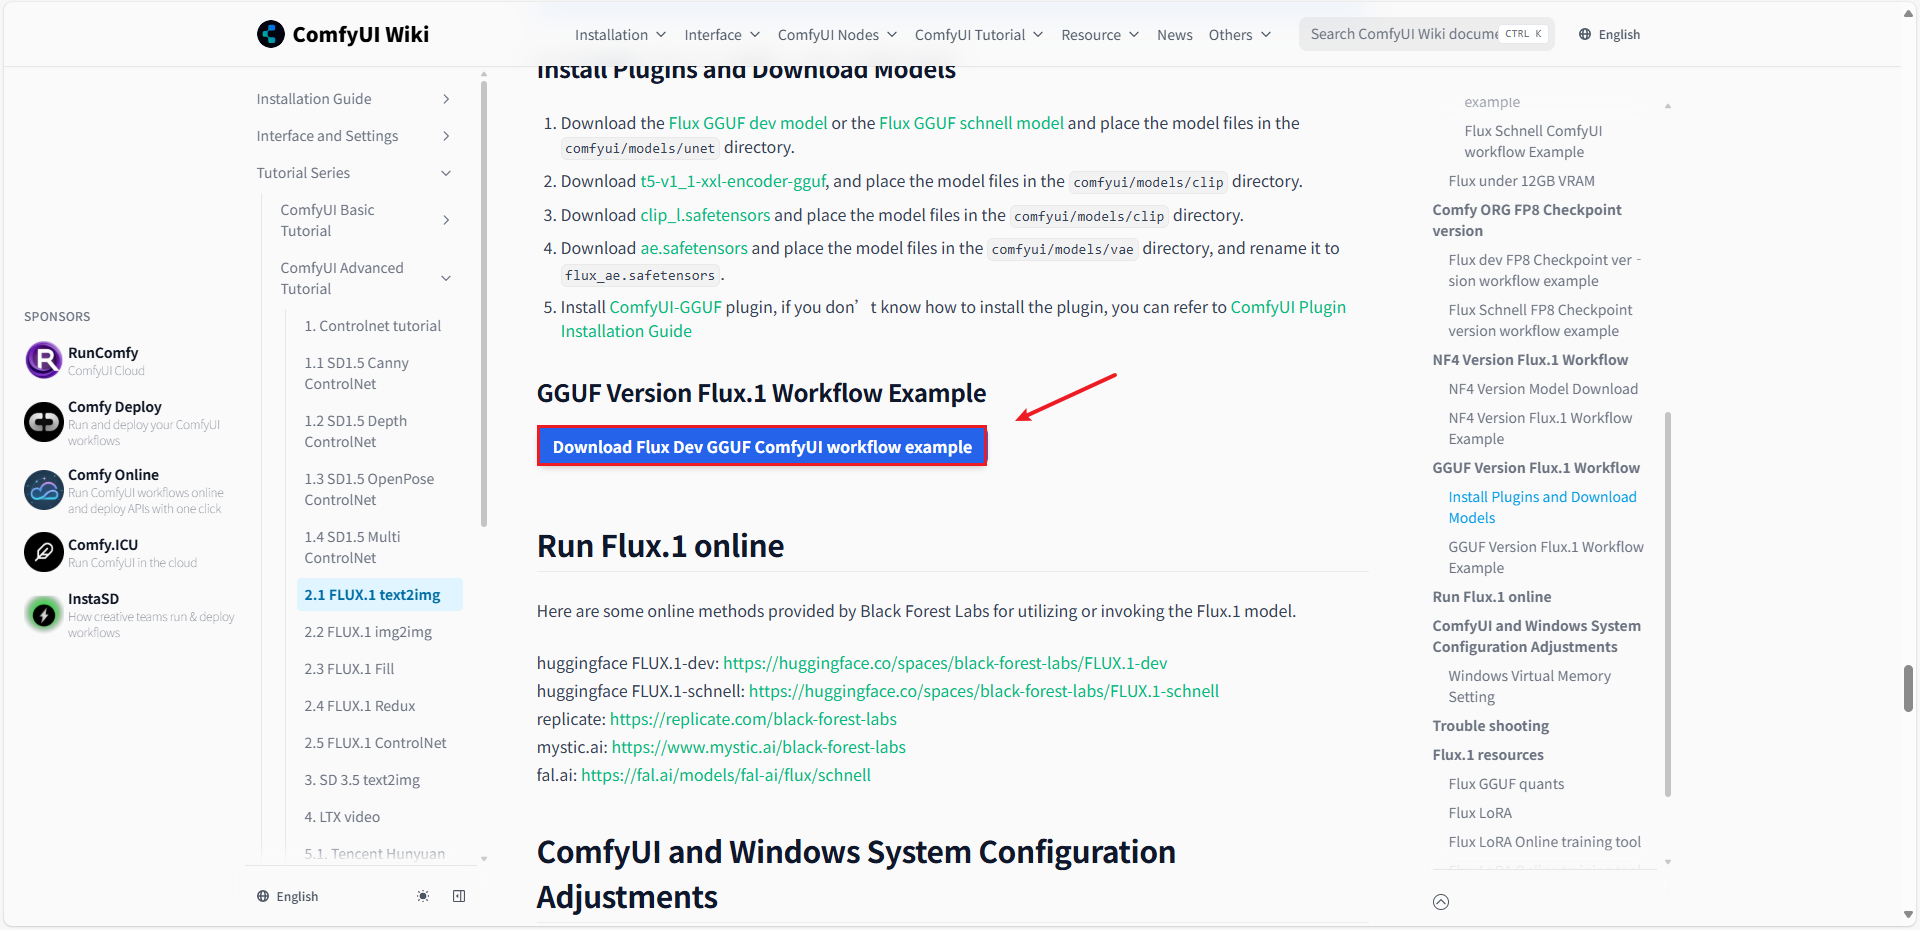The height and width of the screenshot is (930, 1920).
Task: Click the page's vertical scrollbar thumb
Action: [x=1908, y=688]
